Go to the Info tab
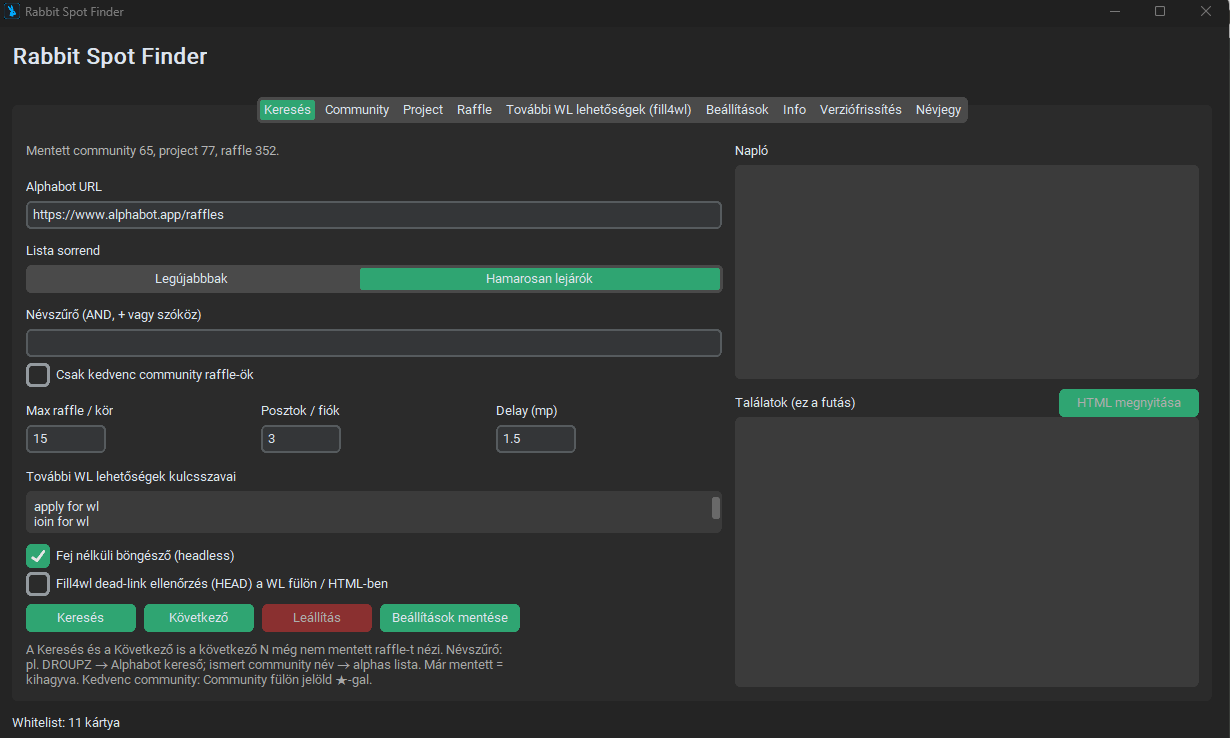 (794, 110)
